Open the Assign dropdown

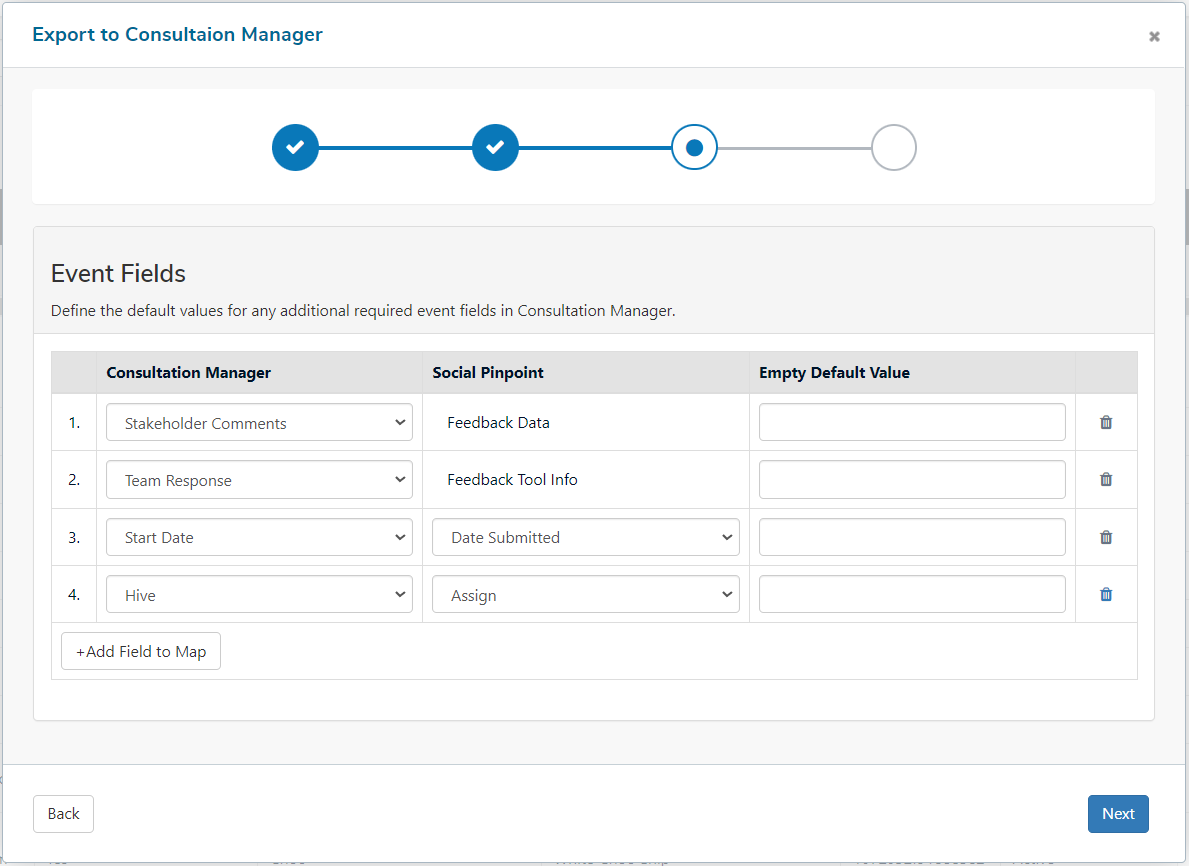click(x=585, y=595)
